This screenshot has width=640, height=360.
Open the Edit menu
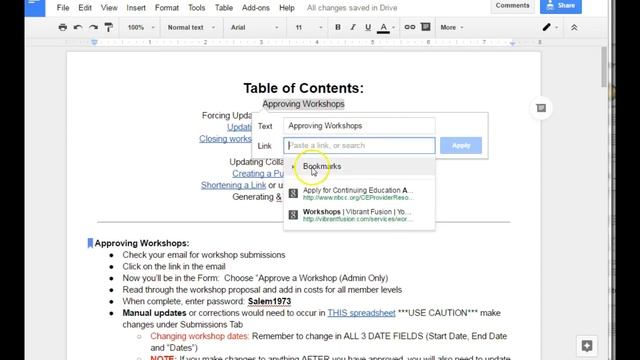[85, 8]
